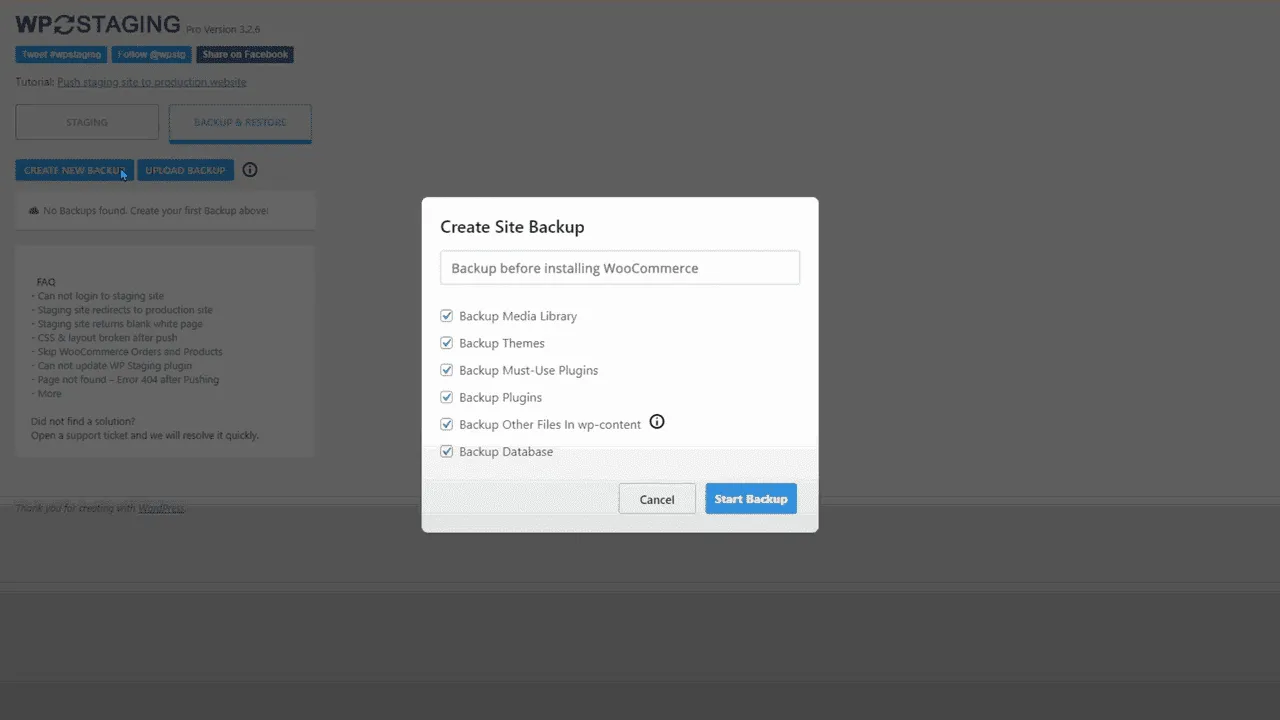Open FAQ: Page not found Error 404
This screenshot has width=1280, height=720.
128,380
